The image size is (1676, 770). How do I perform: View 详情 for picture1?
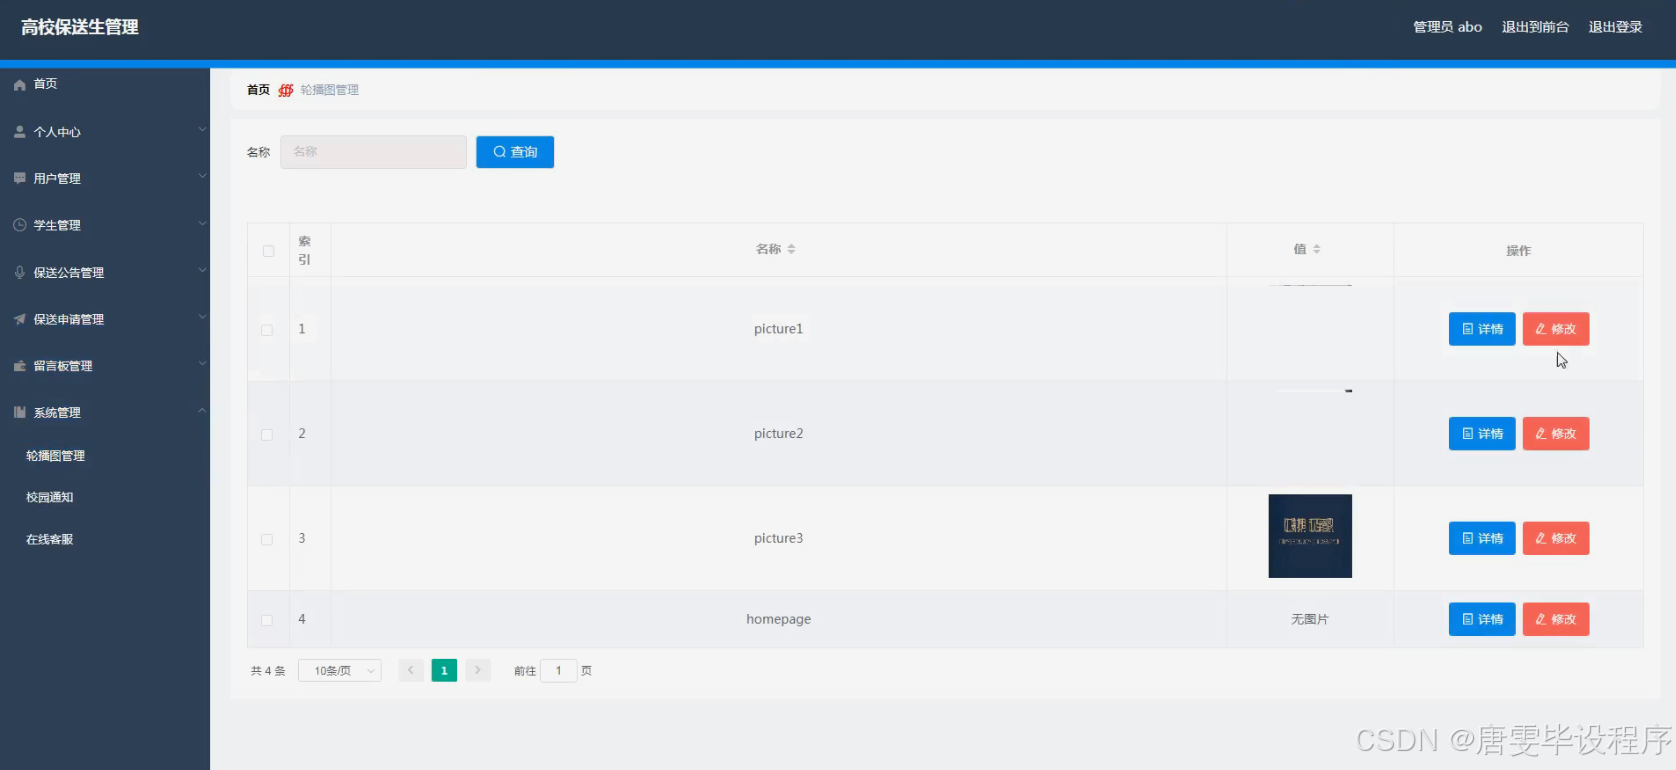coord(1482,329)
